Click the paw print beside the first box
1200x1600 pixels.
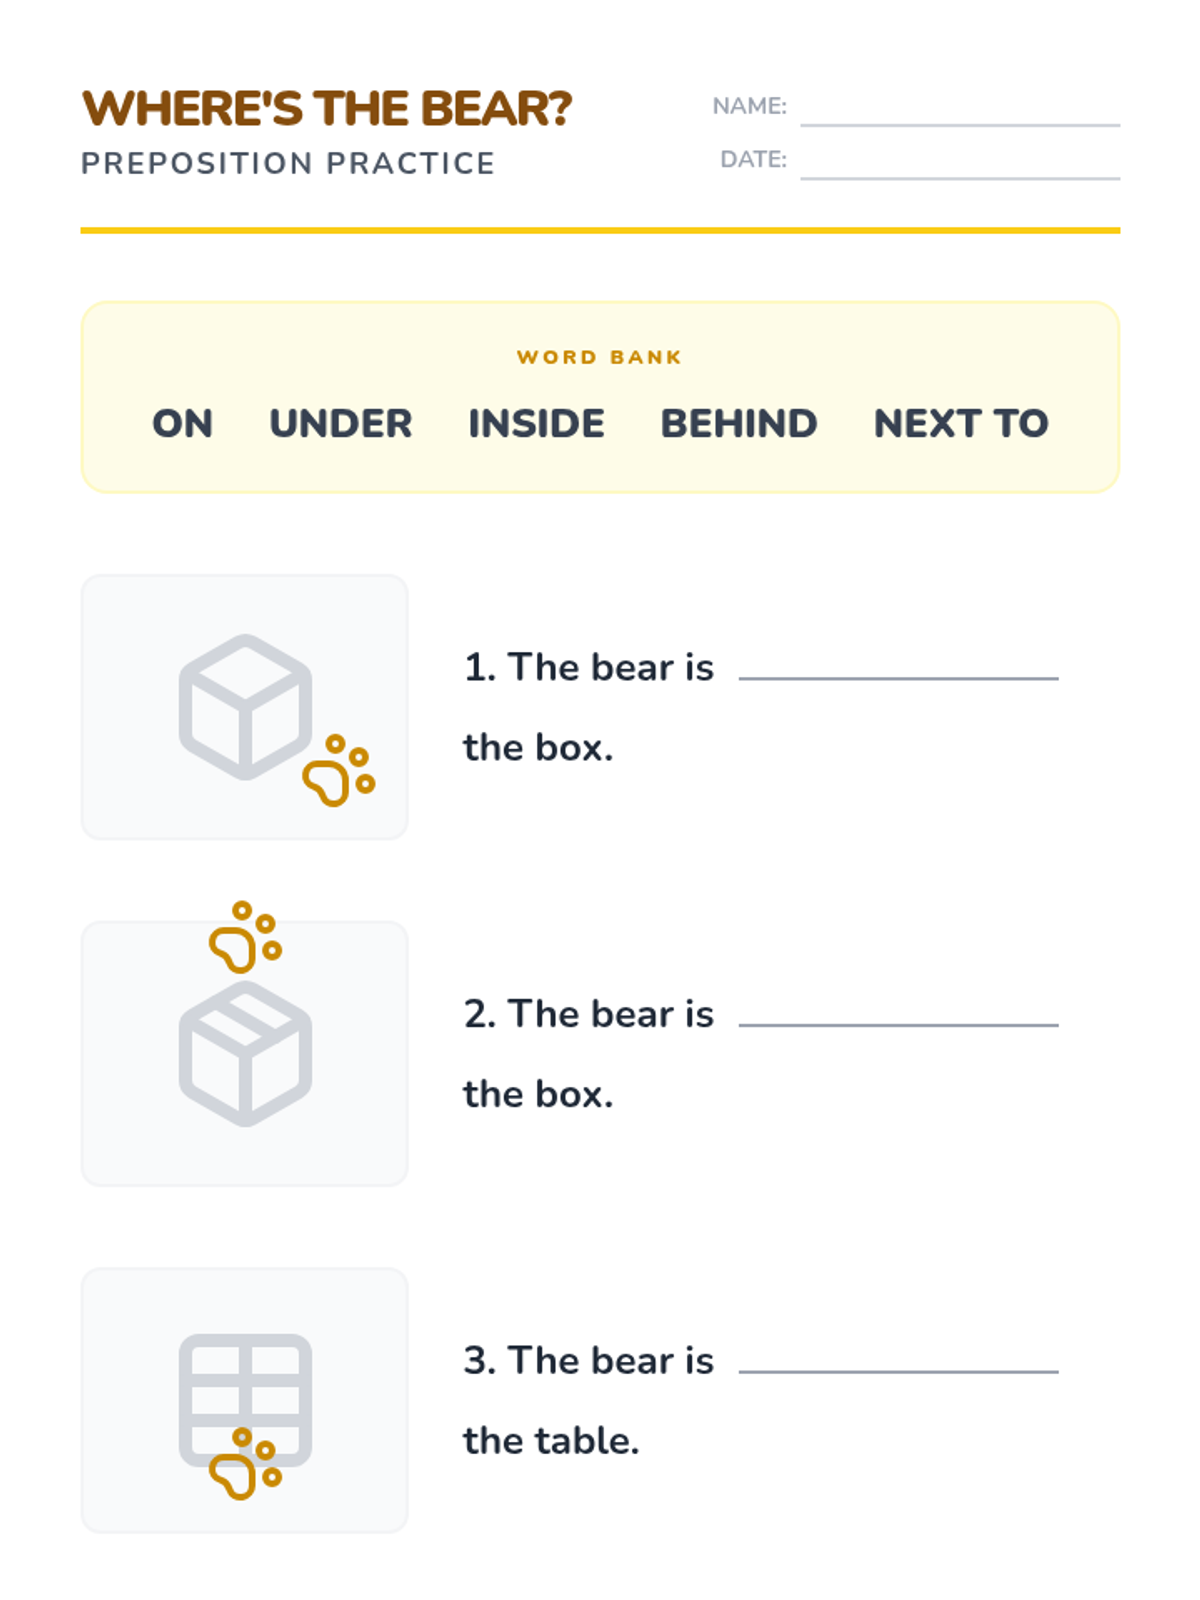pos(338,770)
